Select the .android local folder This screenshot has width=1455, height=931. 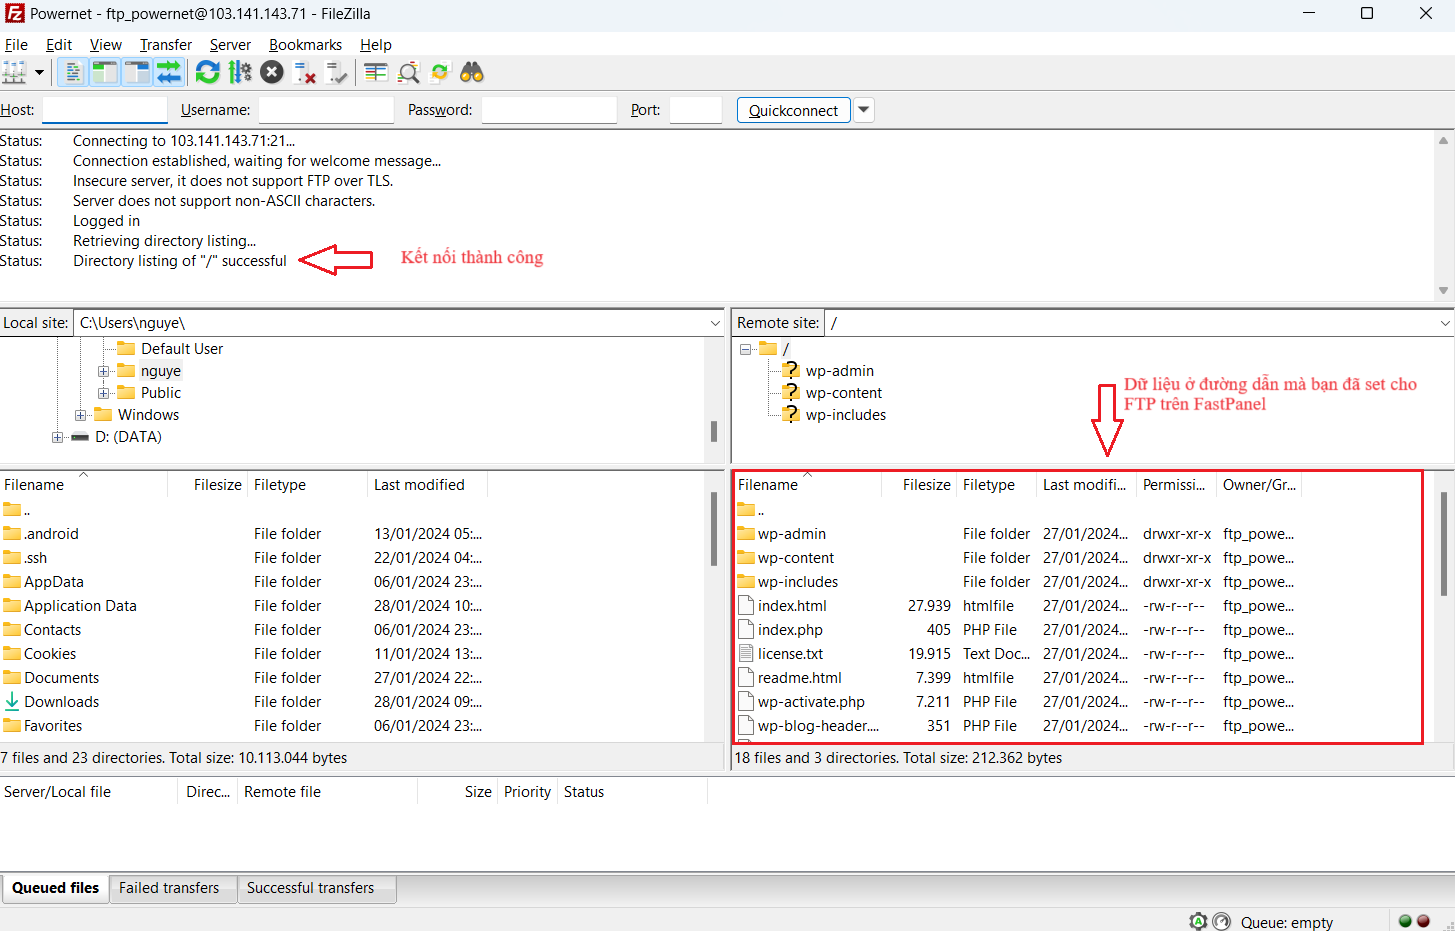click(x=51, y=534)
